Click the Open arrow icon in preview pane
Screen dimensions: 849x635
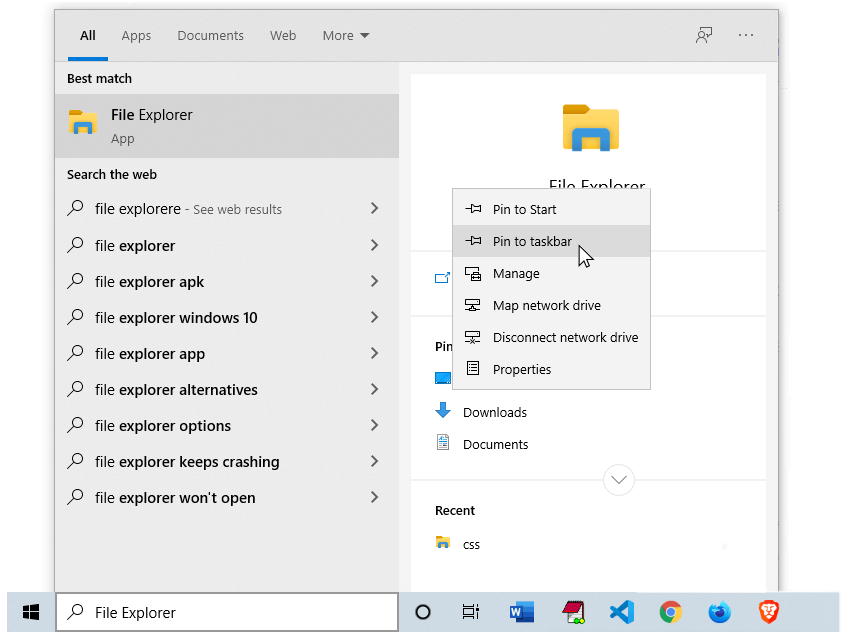pyautogui.click(x=442, y=277)
